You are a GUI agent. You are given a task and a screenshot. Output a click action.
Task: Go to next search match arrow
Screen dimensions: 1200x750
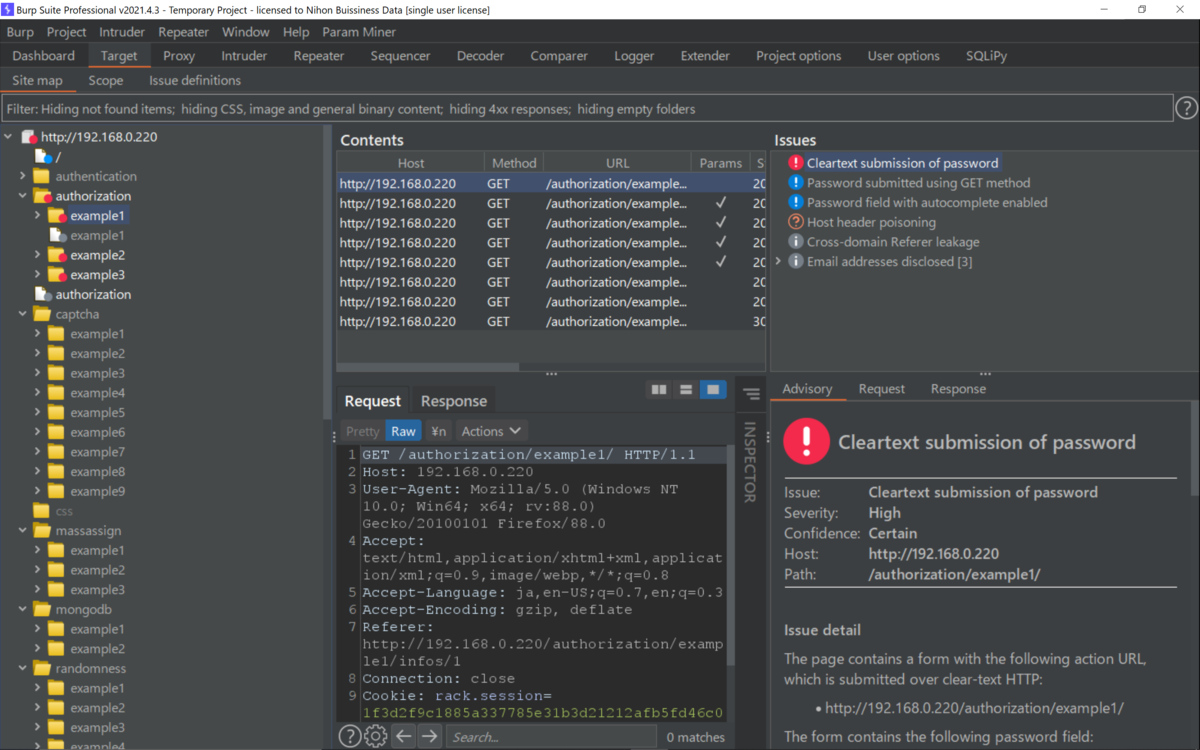[429, 736]
